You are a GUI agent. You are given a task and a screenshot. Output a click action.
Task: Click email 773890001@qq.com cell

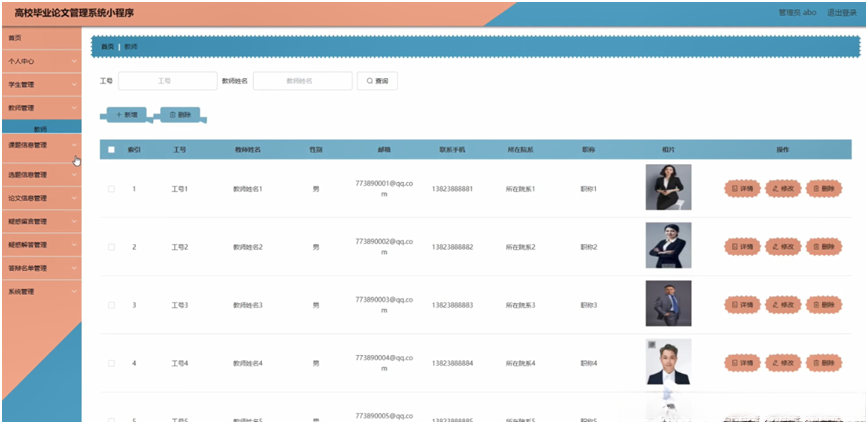pos(384,189)
